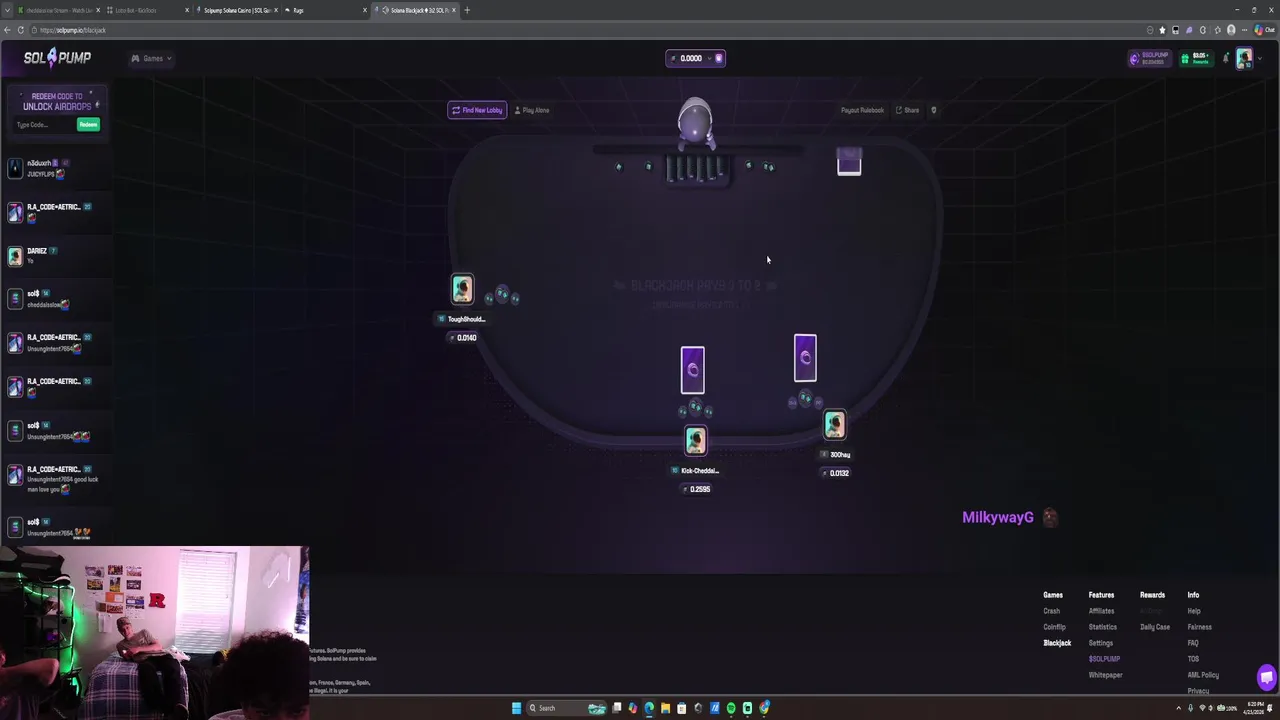The image size is (1280, 720).
Task: Select the ToughShould player seat avatar
Action: point(462,289)
